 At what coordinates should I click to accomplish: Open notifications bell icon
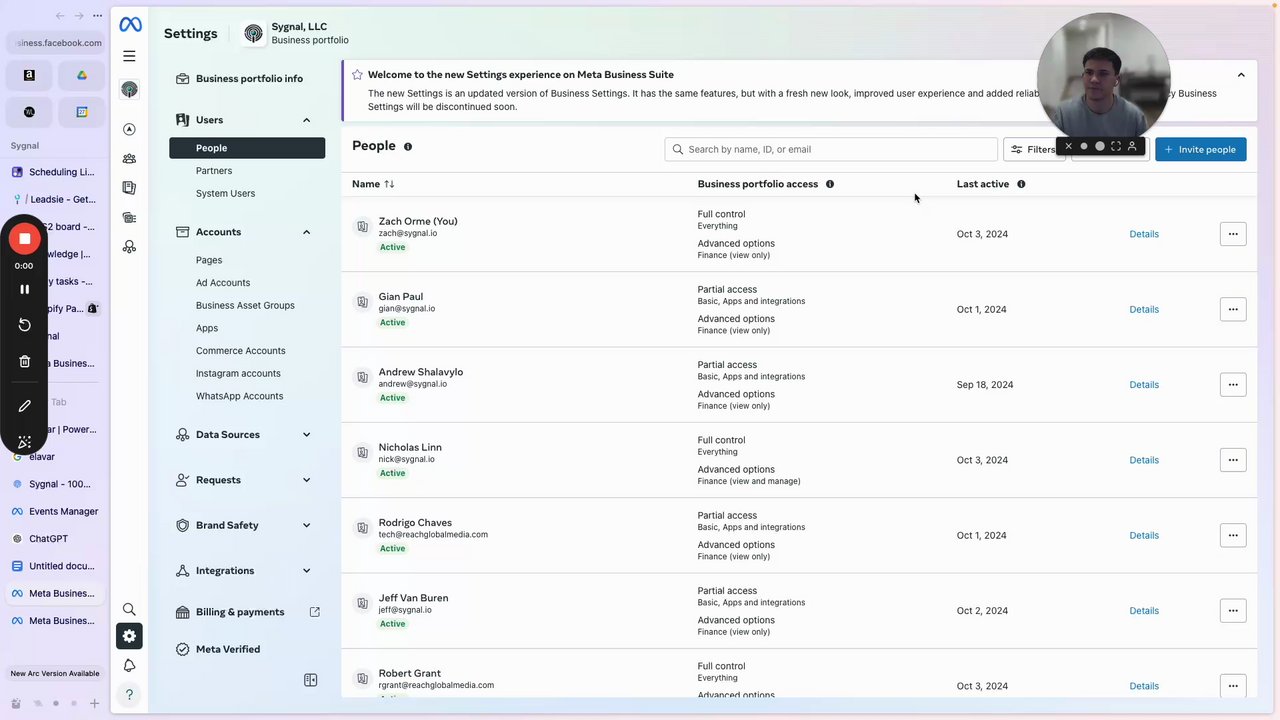click(129, 666)
